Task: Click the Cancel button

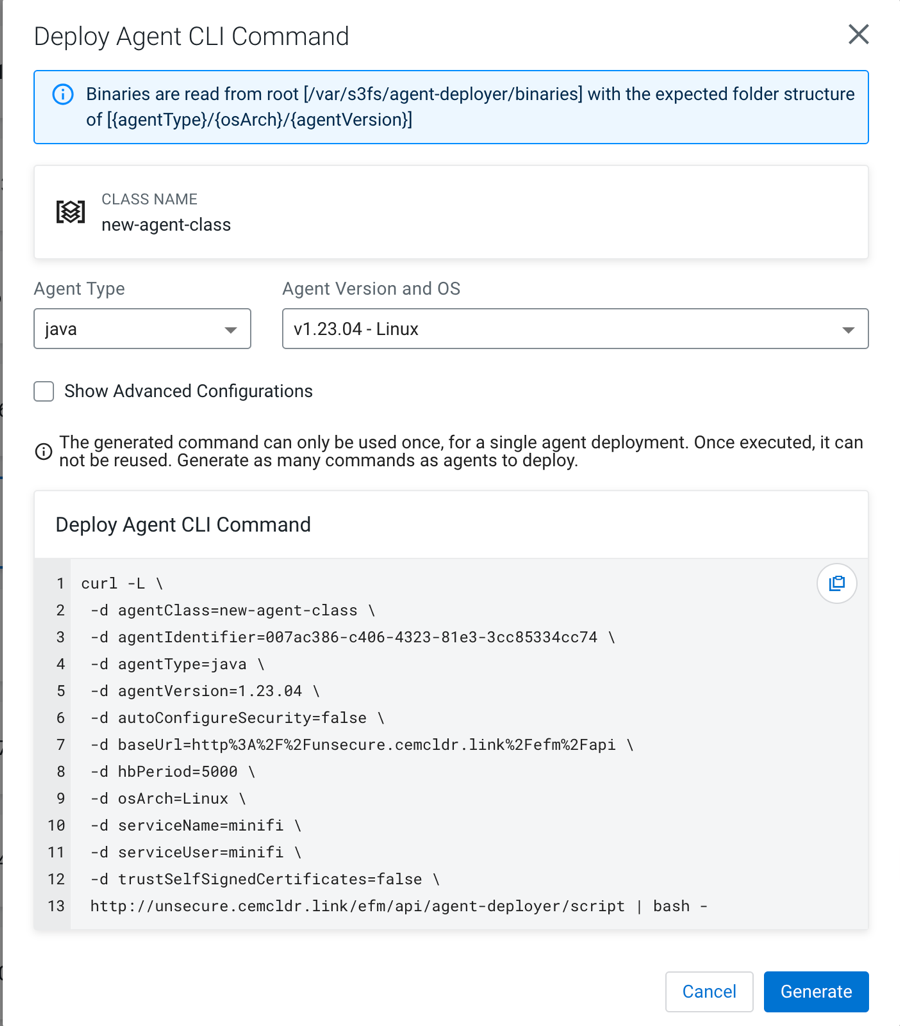Action: click(x=708, y=991)
